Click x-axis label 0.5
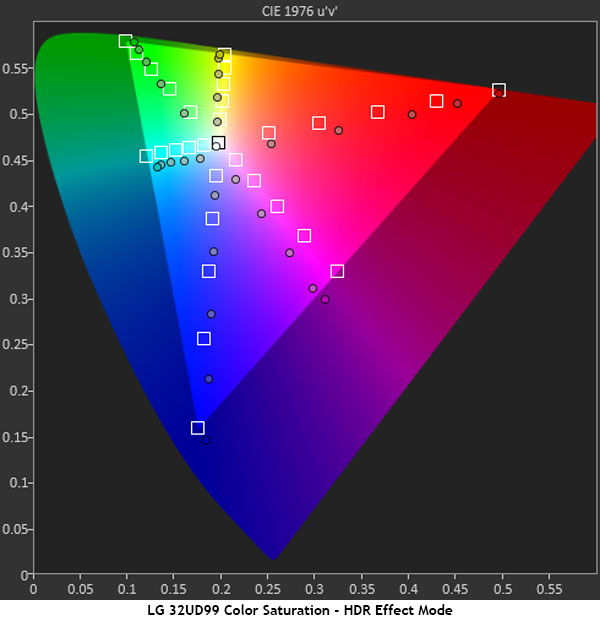The image size is (600, 620). click(502, 589)
